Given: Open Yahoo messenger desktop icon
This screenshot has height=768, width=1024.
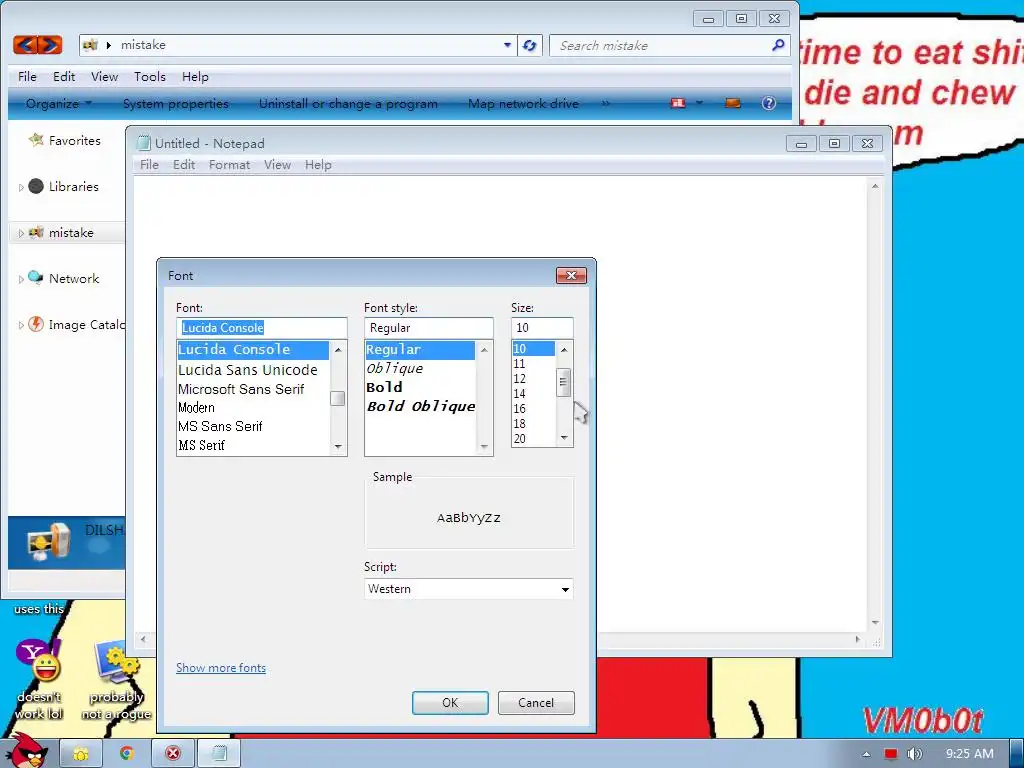Looking at the screenshot, I should tap(39, 660).
